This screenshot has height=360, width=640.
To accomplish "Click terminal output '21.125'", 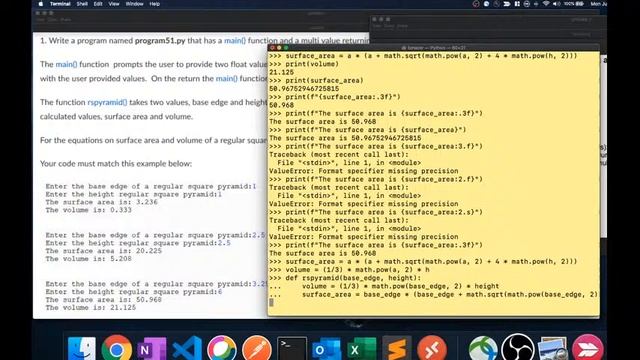I will 281,72.
